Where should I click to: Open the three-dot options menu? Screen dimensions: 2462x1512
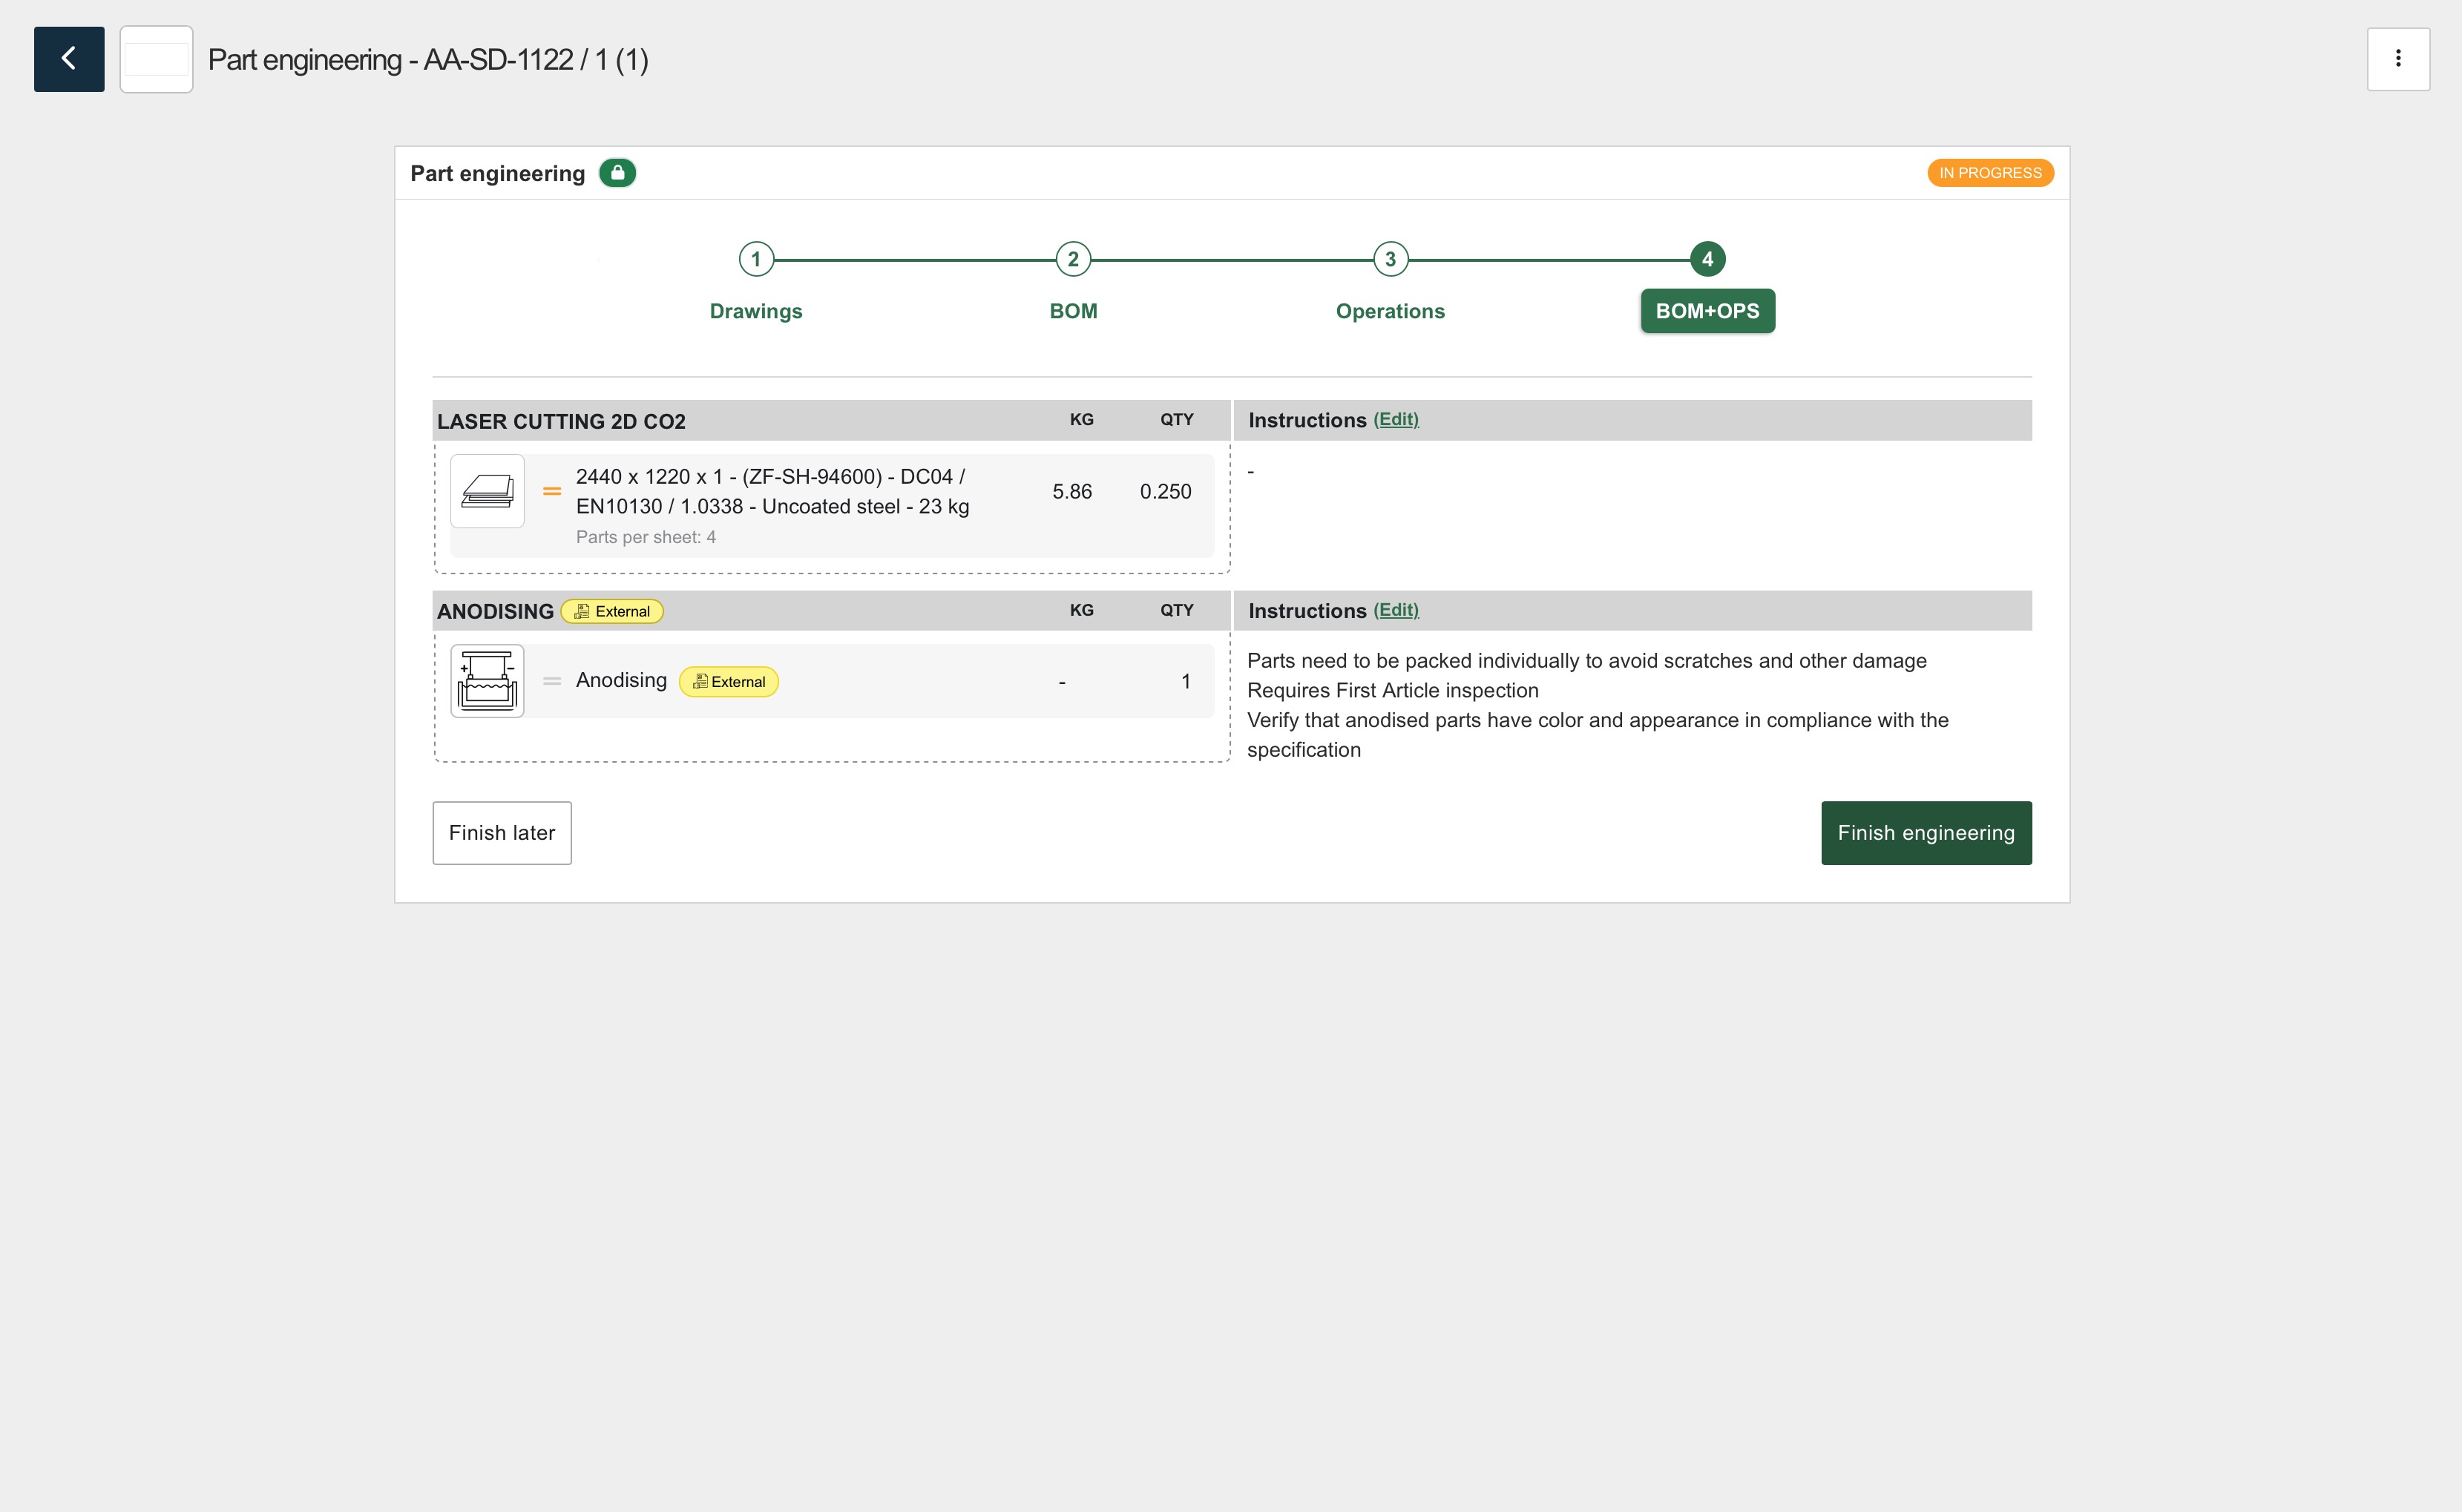click(x=2397, y=59)
